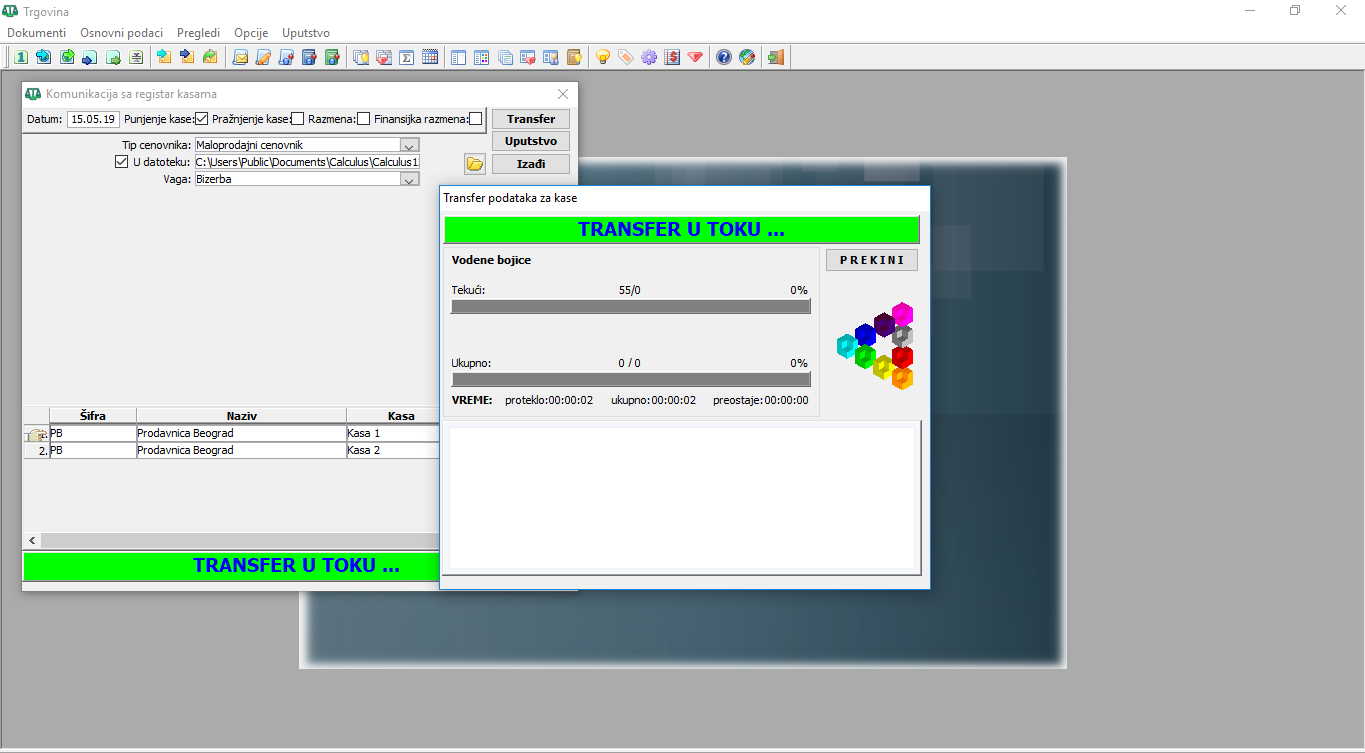The image size is (1365, 753).
Task: Open the Vaga dropdown list
Action: pyautogui.click(x=409, y=180)
